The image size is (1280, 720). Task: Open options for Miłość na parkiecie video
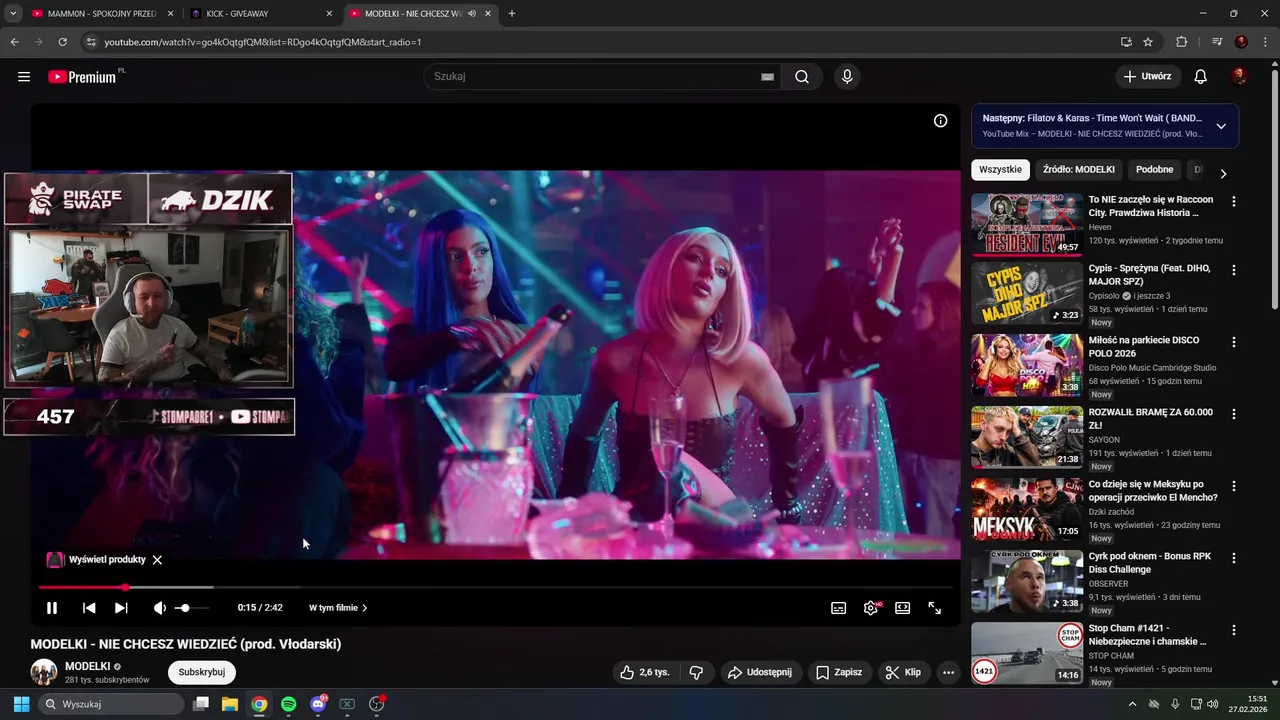click(x=1233, y=342)
